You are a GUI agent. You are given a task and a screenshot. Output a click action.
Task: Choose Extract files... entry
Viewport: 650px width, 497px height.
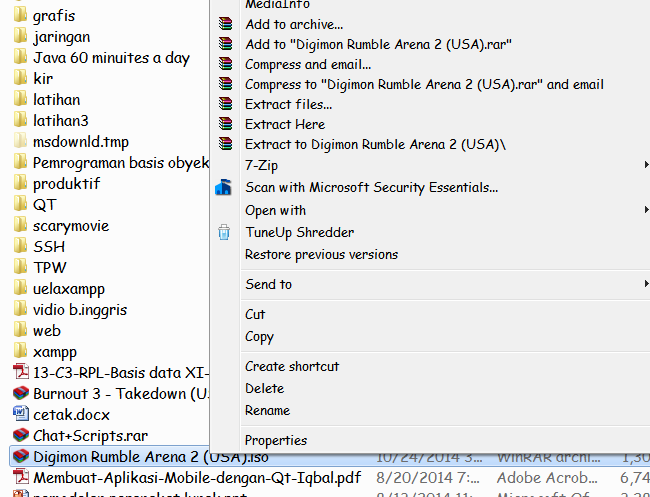click(289, 104)
